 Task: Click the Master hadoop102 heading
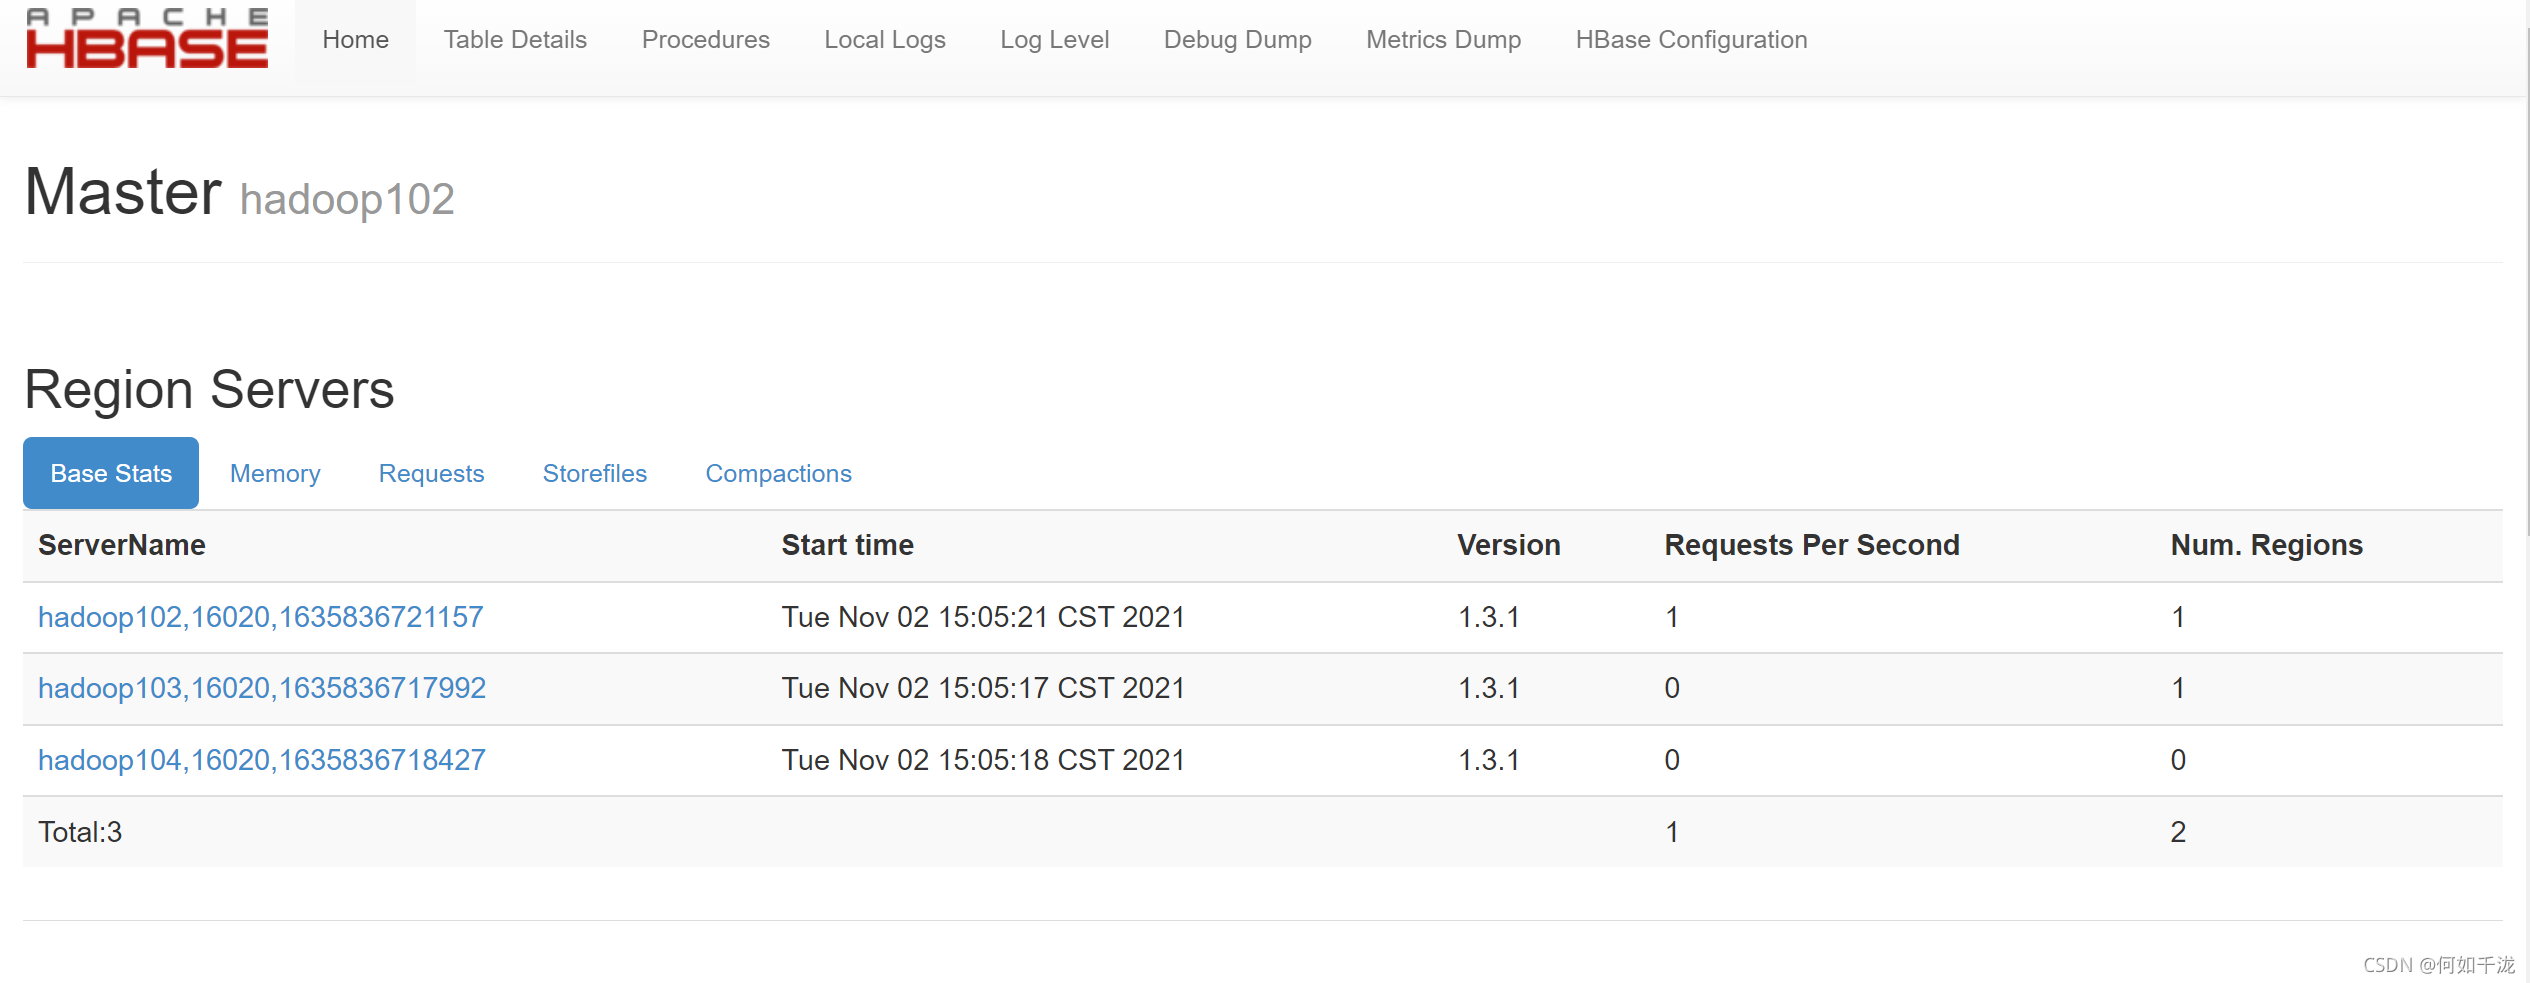[x=239, y=192]
